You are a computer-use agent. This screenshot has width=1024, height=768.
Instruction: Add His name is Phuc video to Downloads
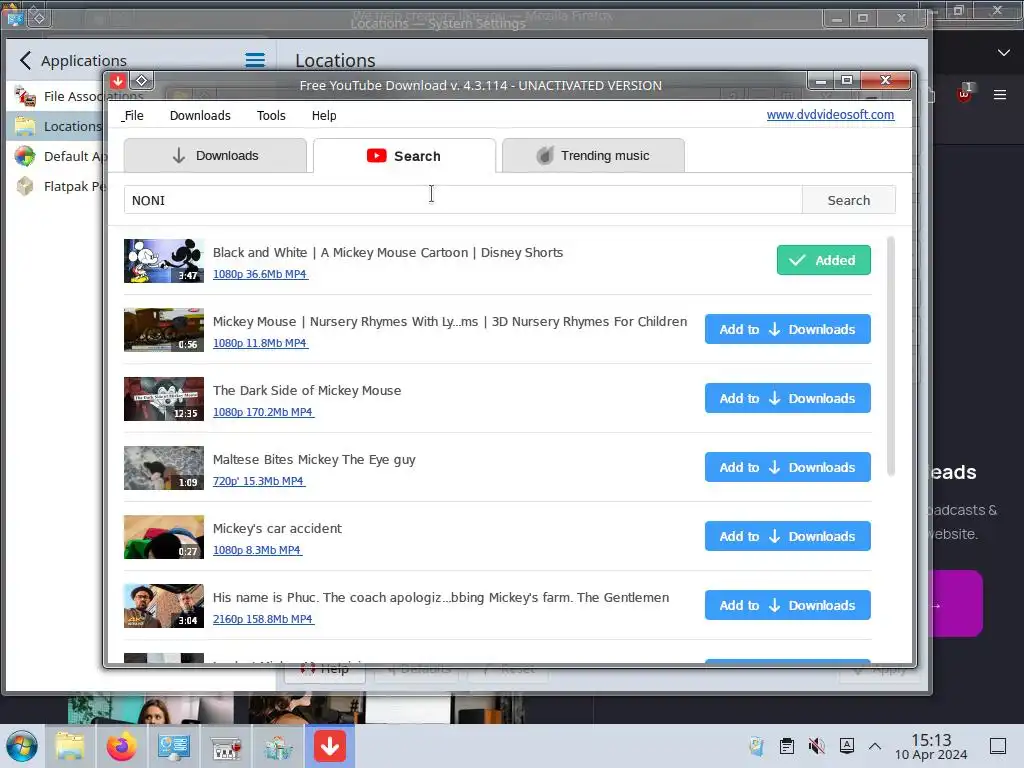pyautogui.click(x=788, y=605)
